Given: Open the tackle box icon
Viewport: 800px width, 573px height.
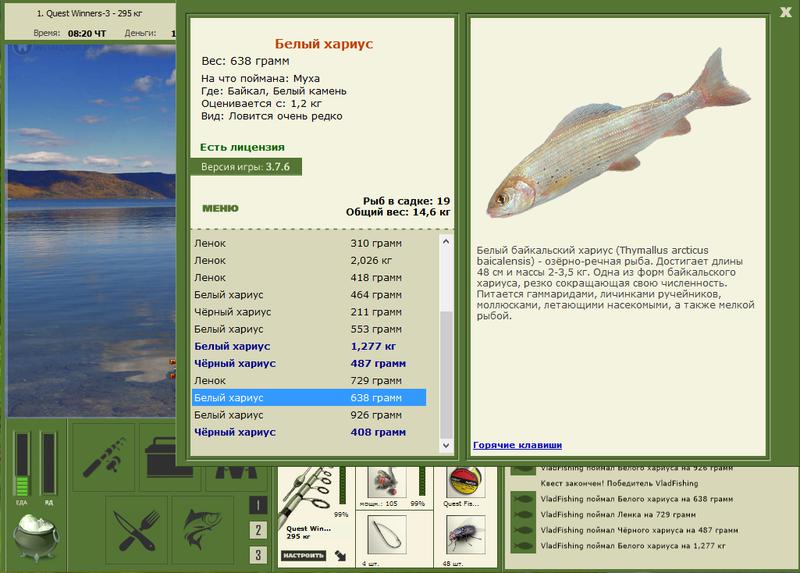Looking at the screenshot, I should click(x=170, y=457).
